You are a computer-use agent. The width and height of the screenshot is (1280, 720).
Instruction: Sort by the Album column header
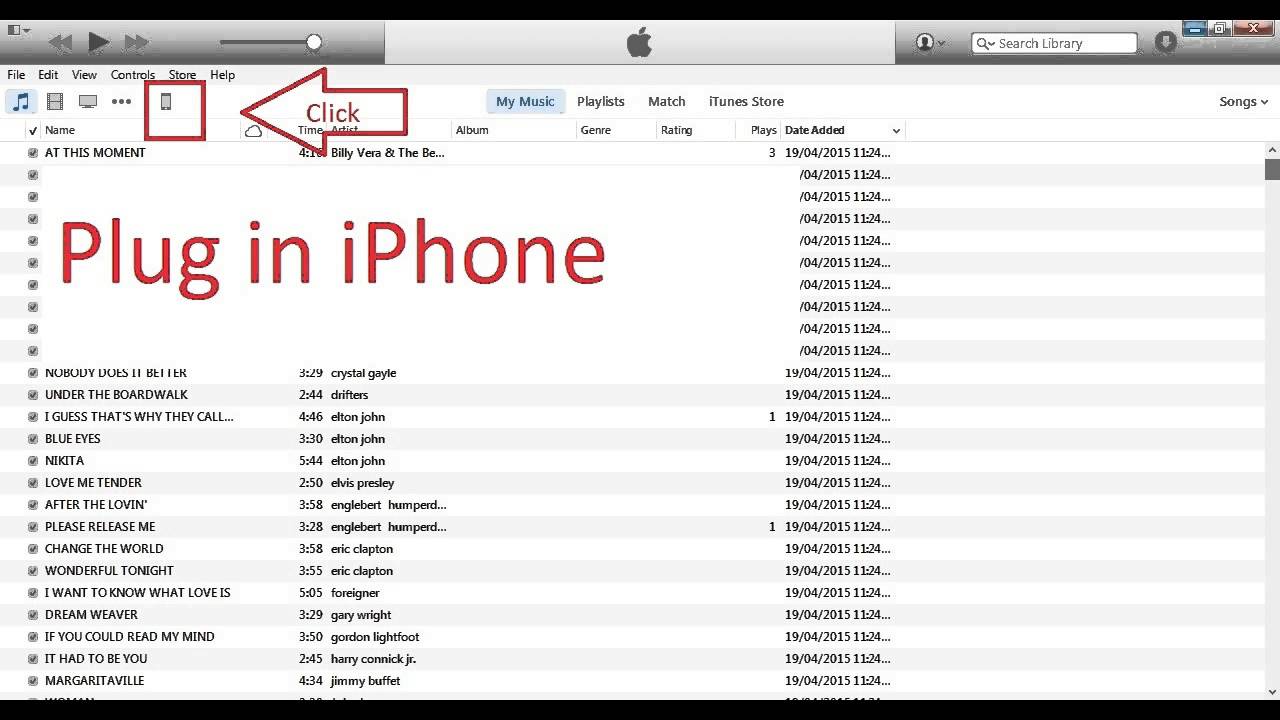[472, 130]
